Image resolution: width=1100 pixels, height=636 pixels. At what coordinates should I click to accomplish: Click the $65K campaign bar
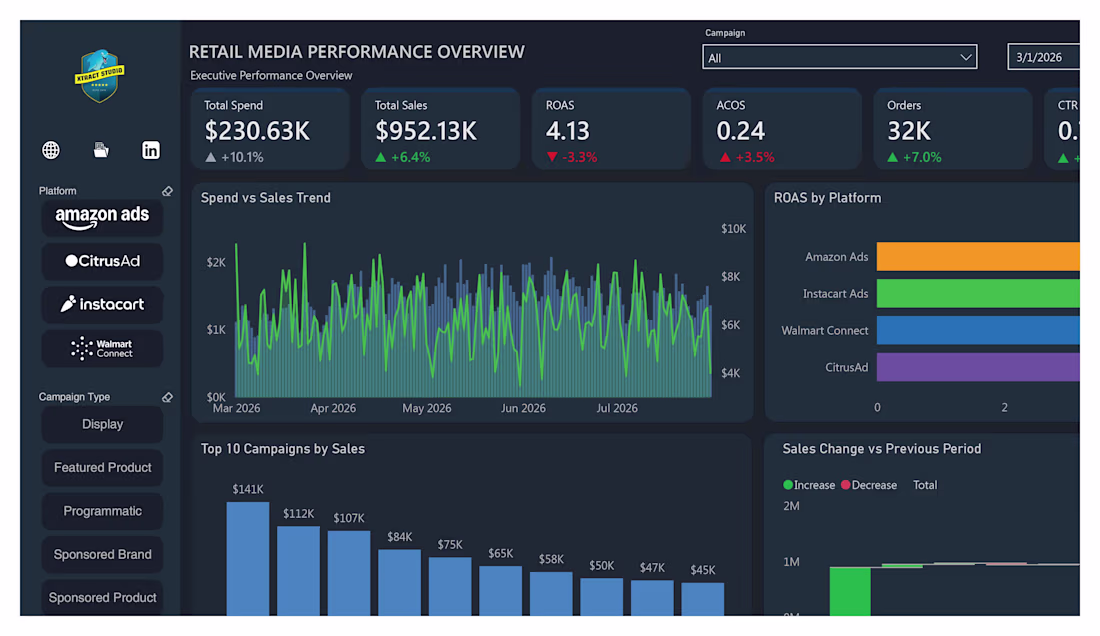tap(500, 591)
